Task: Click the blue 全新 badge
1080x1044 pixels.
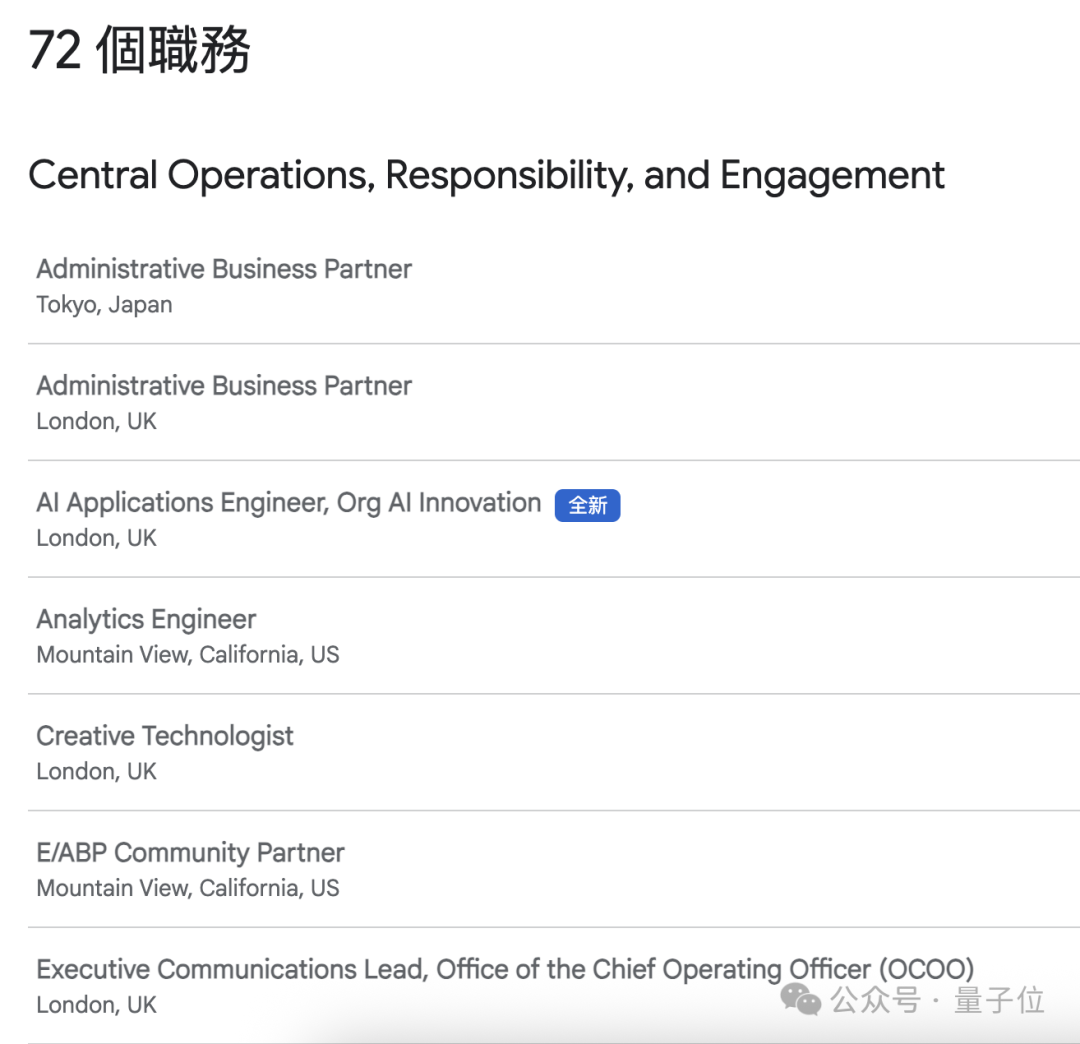Action: coord(588,505)
